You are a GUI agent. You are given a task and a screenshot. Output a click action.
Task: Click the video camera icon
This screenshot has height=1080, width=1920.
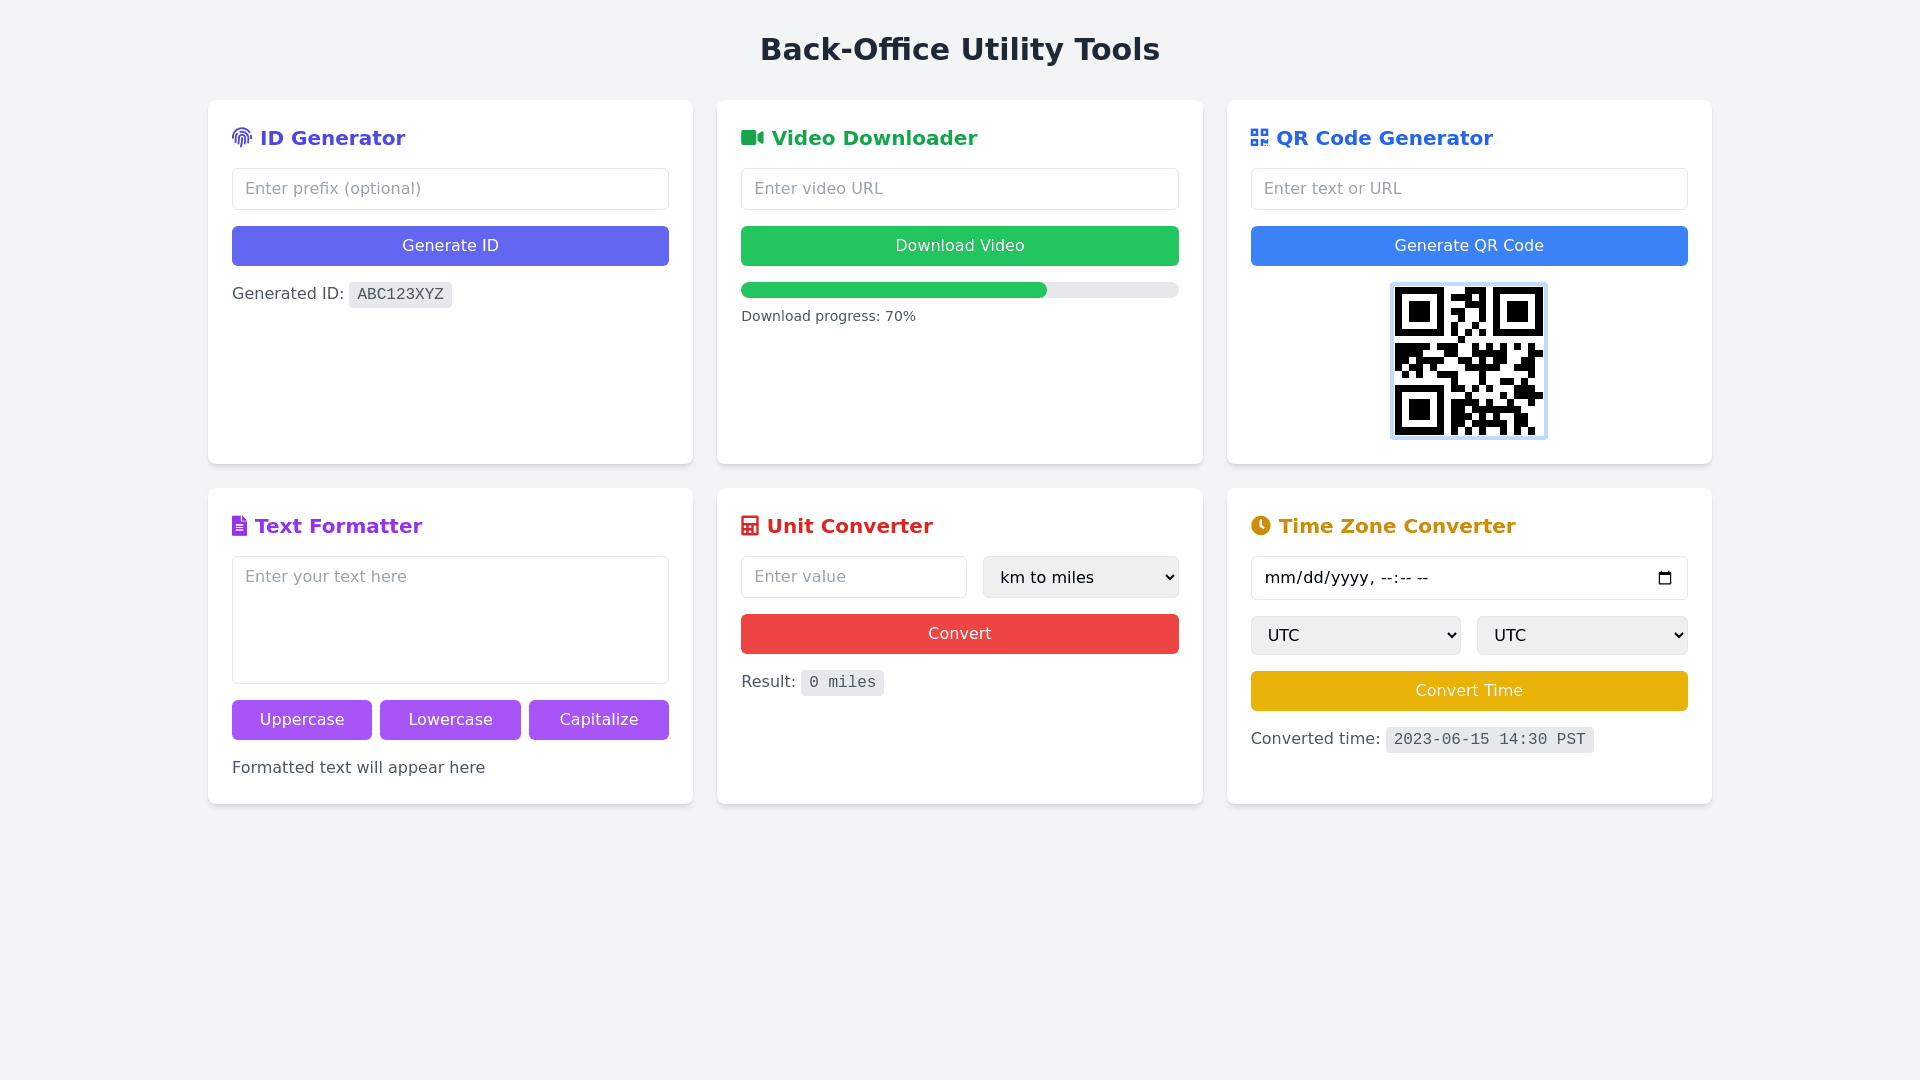point(752,138)
